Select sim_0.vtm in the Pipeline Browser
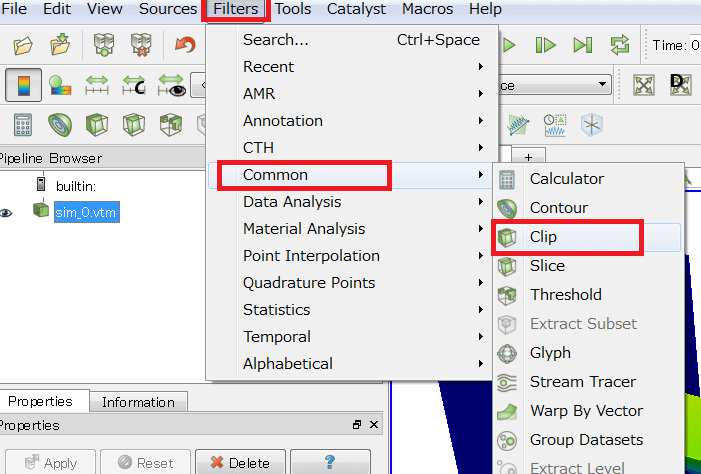 tap(87, 212)
